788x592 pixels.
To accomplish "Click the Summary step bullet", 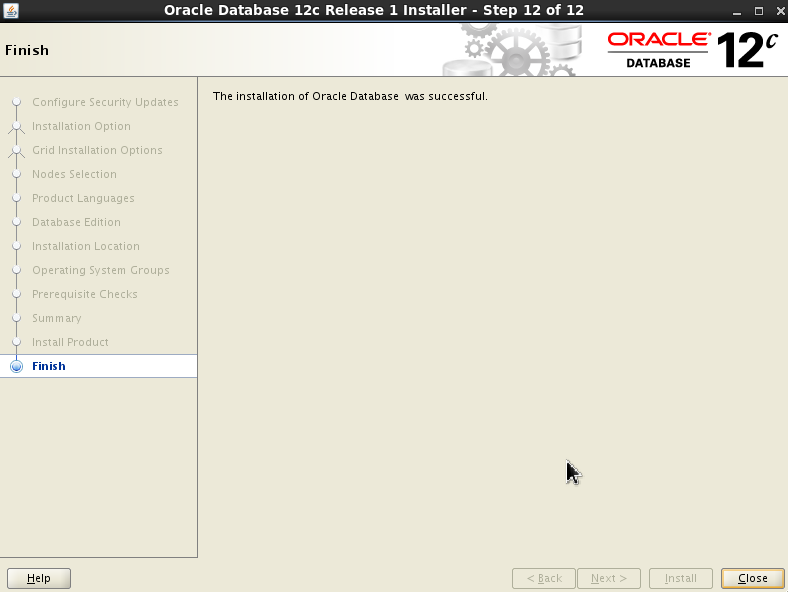I will 17,318.
